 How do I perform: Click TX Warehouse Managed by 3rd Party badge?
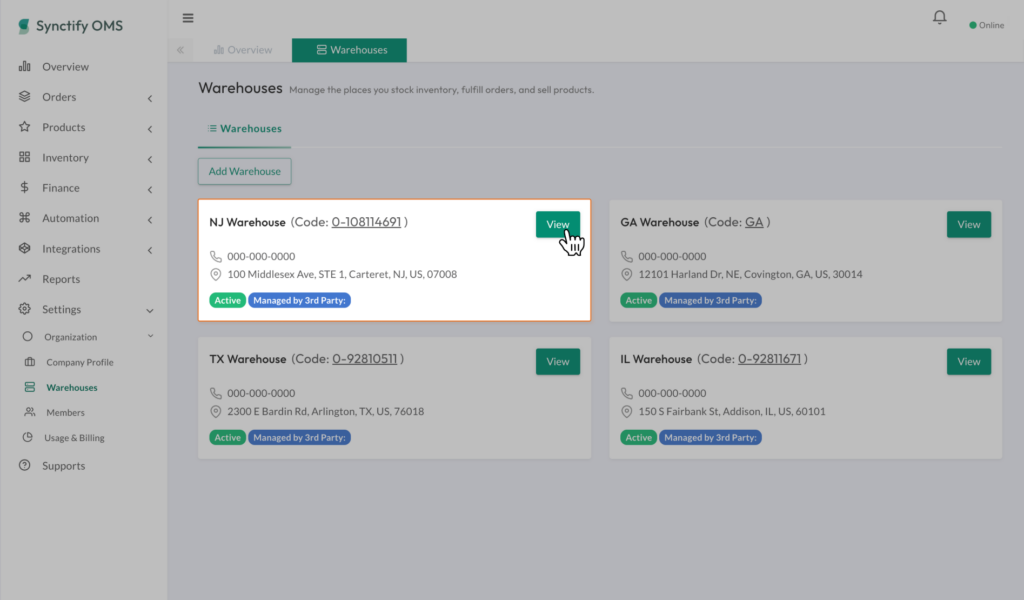point(299,437)
